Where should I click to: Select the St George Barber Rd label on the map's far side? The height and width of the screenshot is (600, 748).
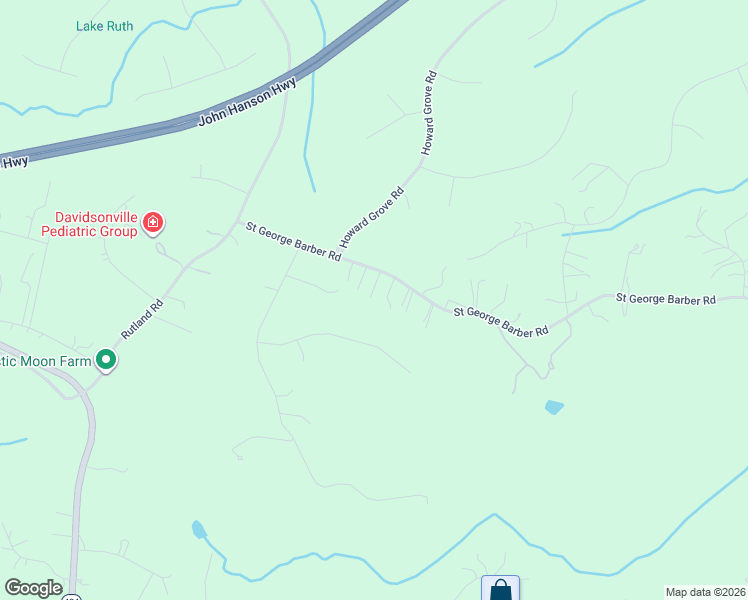coord(666,299)
